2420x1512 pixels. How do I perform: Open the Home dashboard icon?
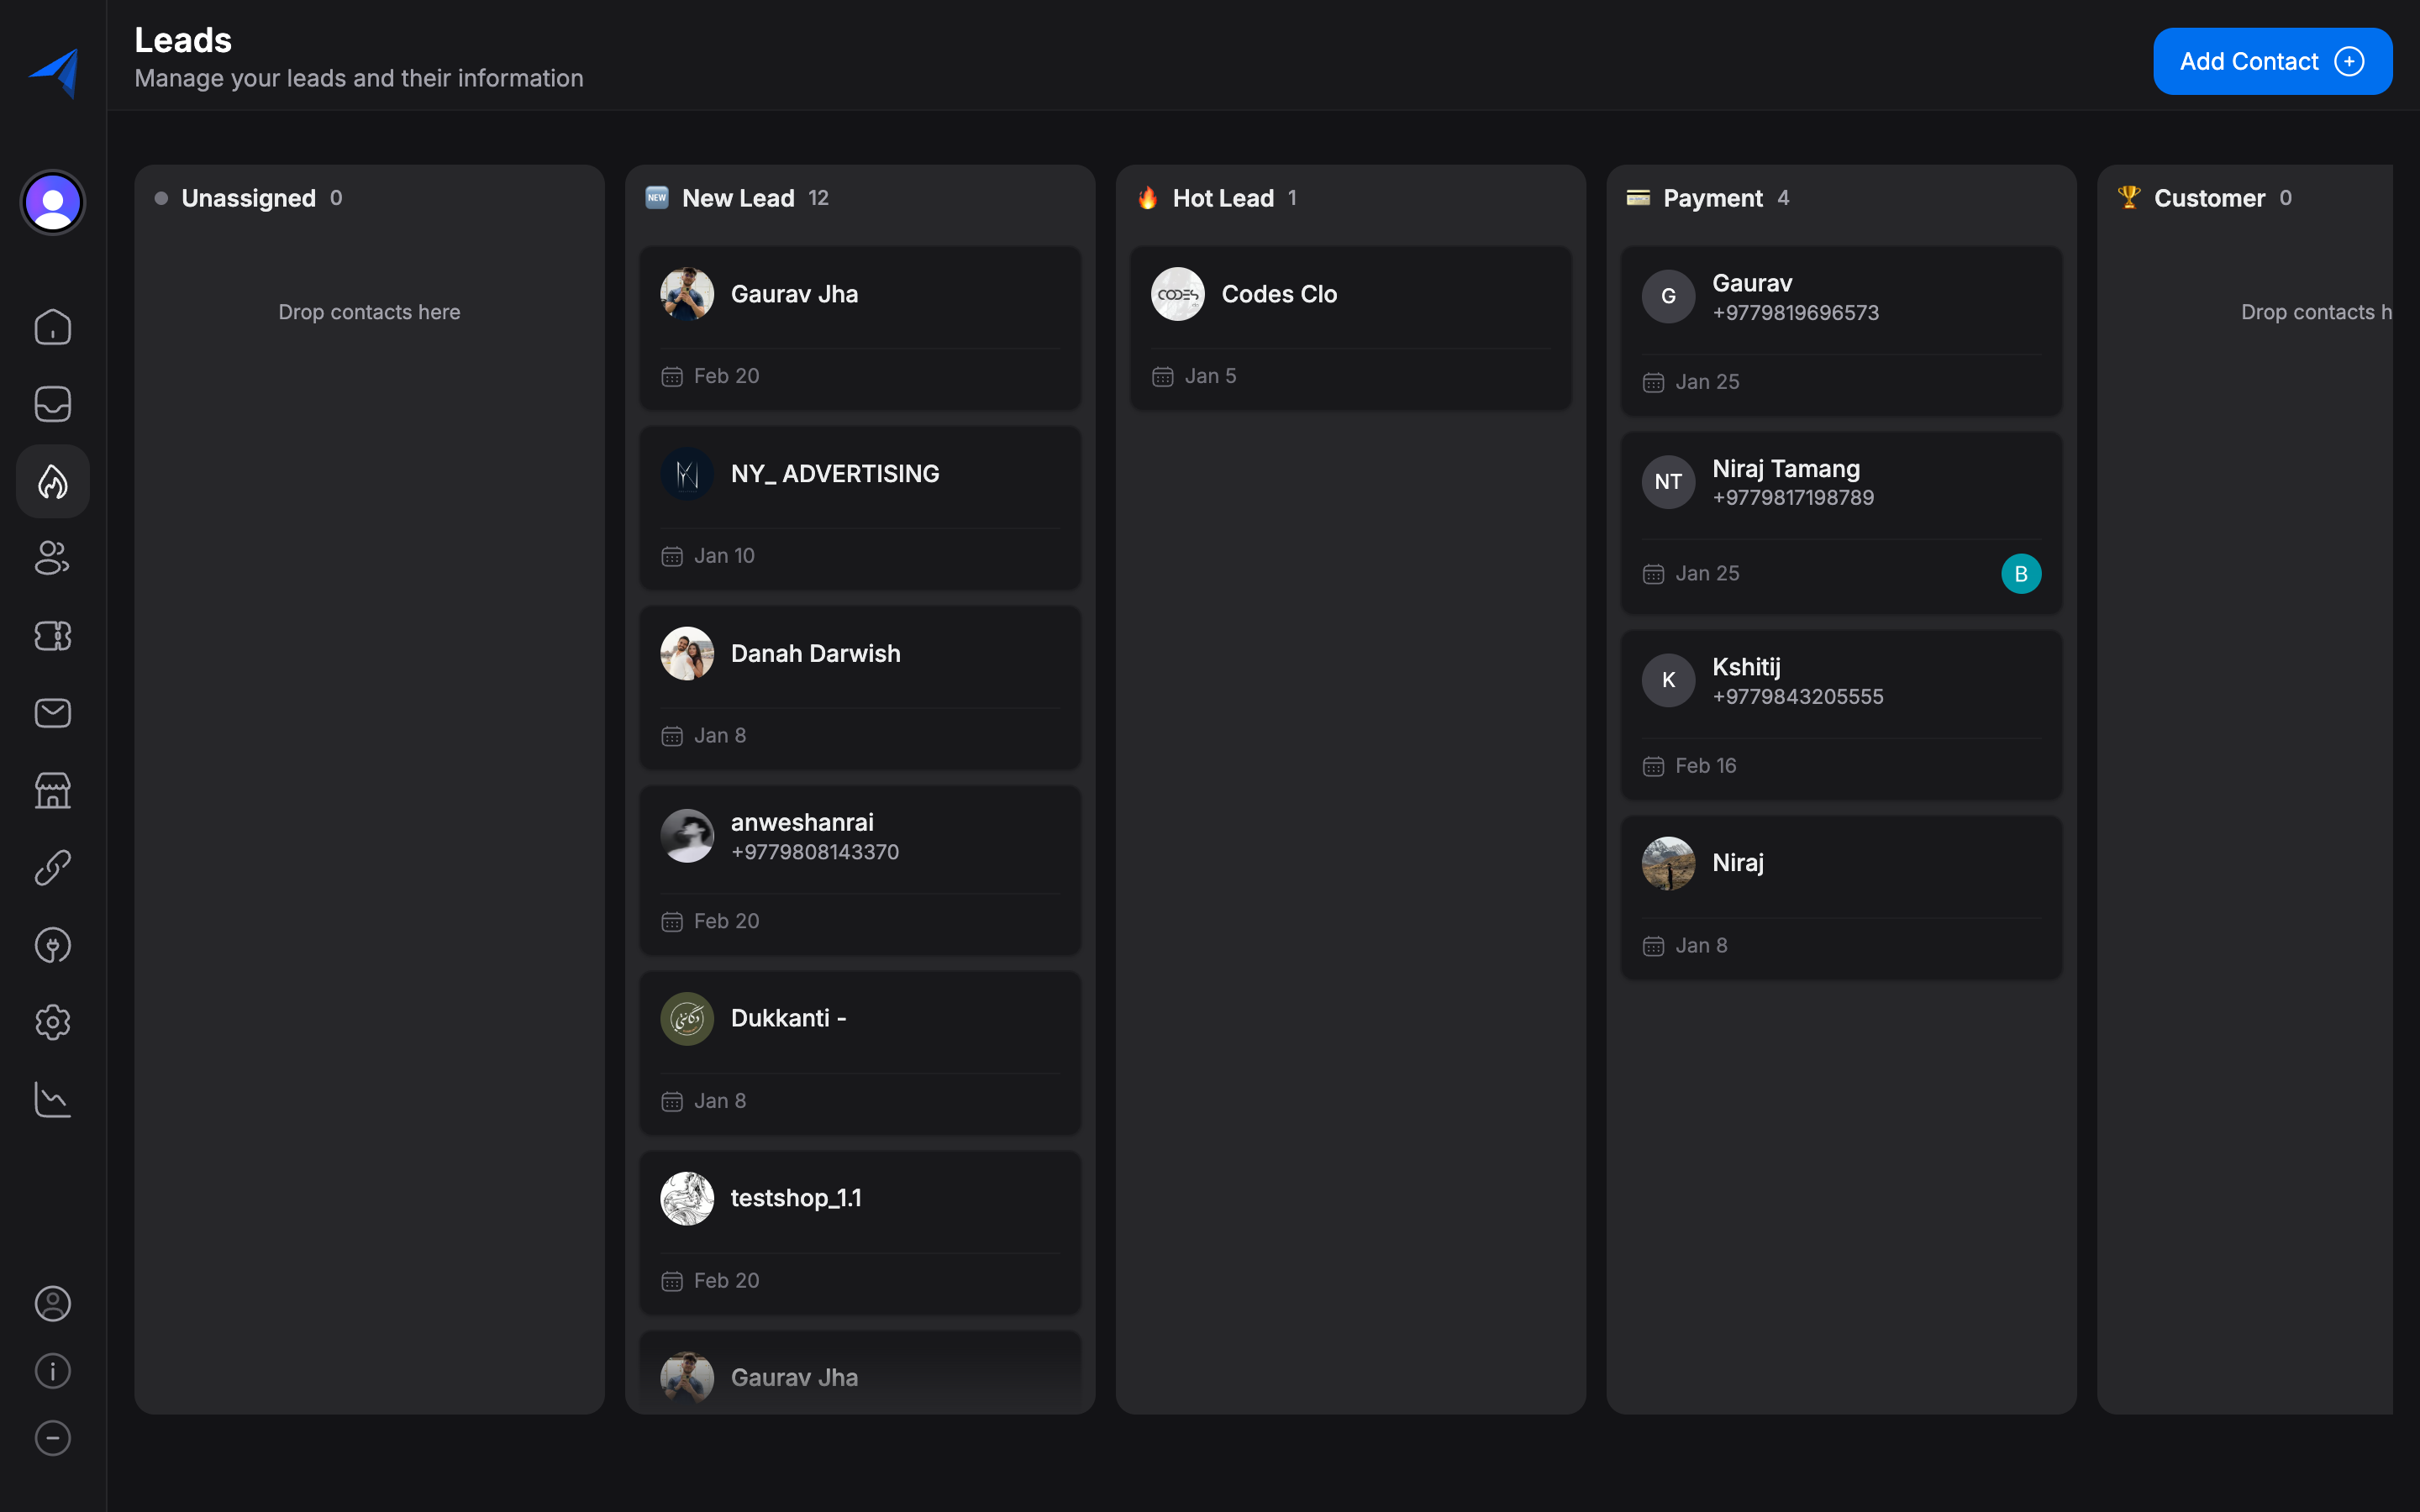(x=52, y=326)
